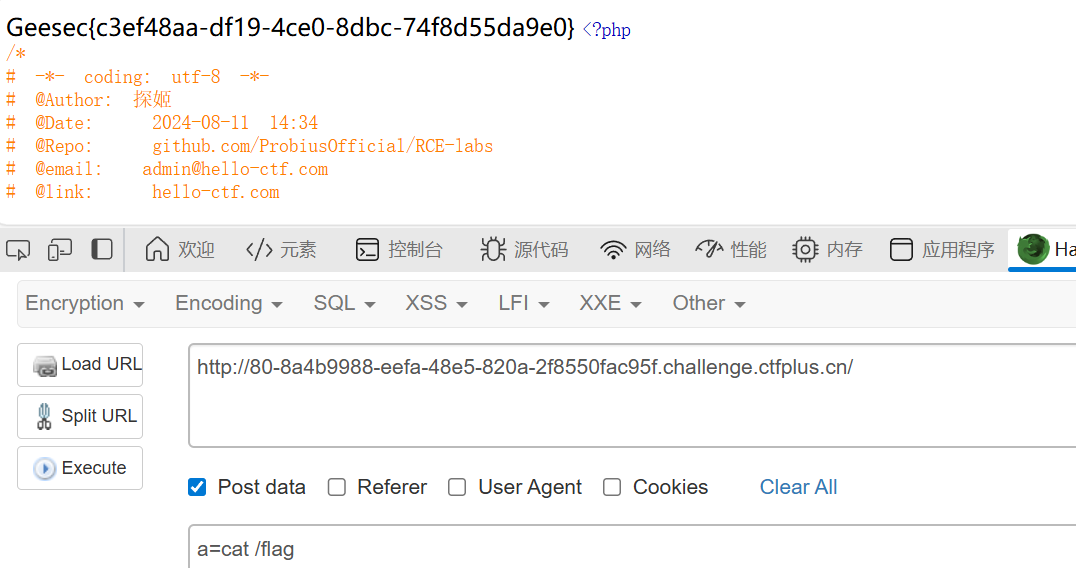Open the Application (应用程序) tab
Screen dimensions: 1076x568
pos(942,250)
